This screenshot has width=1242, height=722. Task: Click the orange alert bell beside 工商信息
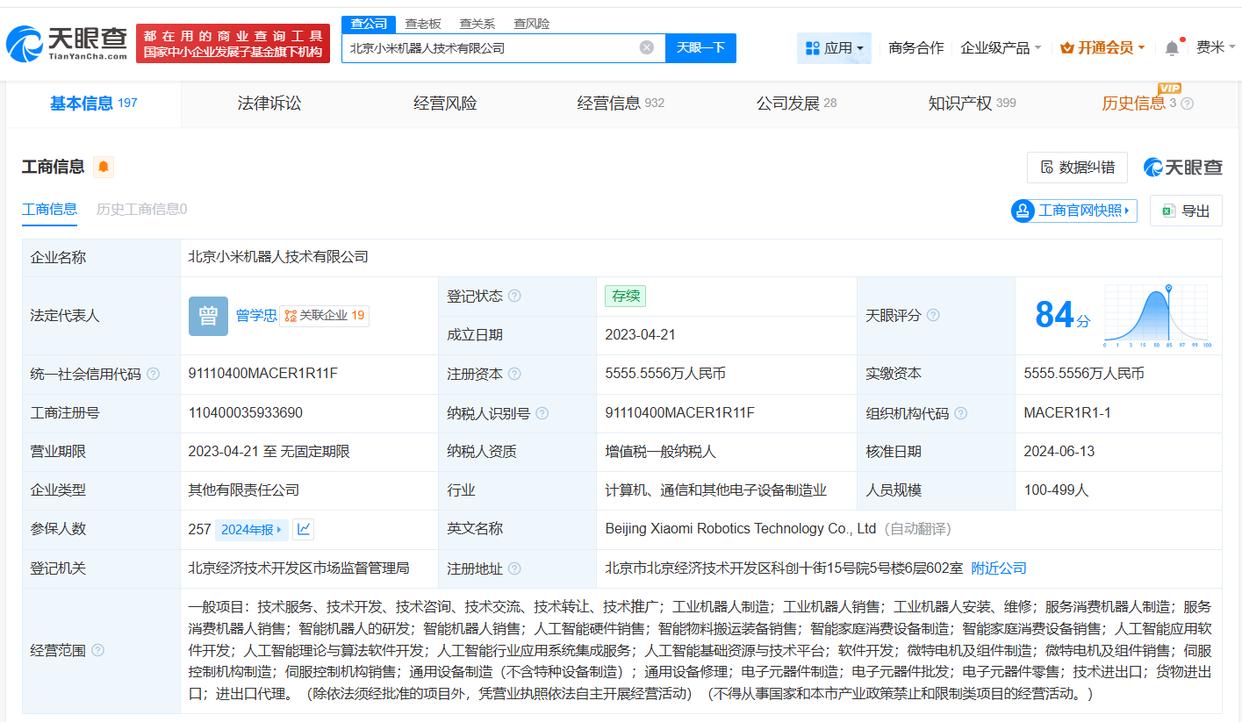coord(103,167)
